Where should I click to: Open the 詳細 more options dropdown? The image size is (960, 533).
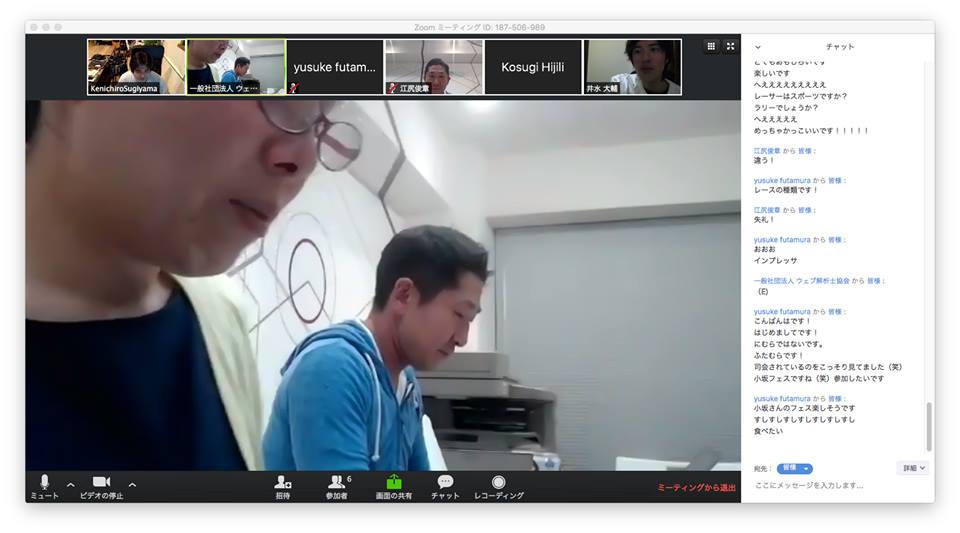[x=913, y=468]
